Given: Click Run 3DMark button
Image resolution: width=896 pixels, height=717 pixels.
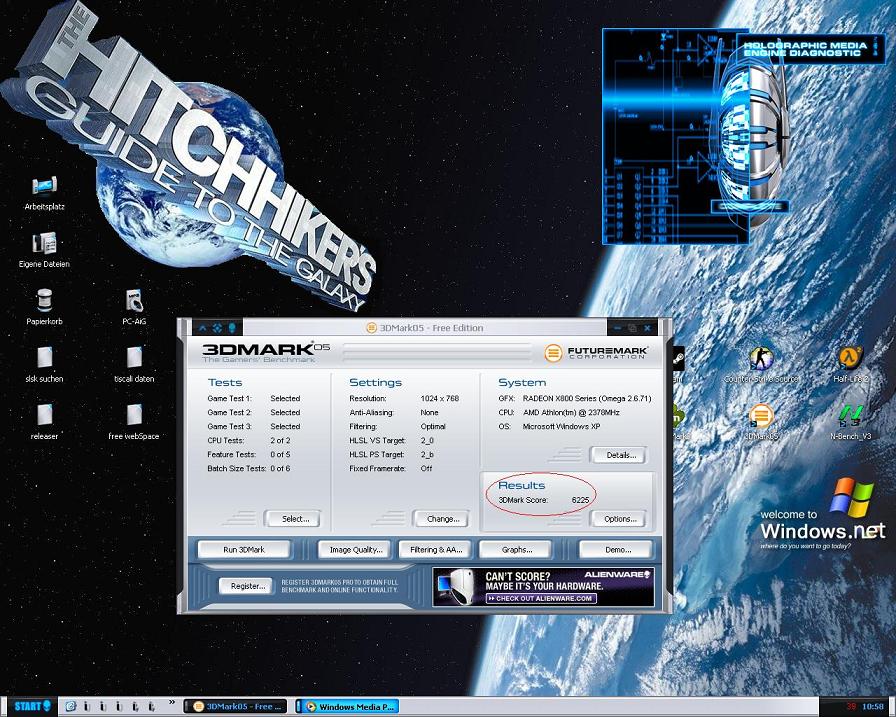Looking at the screenshot, I should (244, 550).
